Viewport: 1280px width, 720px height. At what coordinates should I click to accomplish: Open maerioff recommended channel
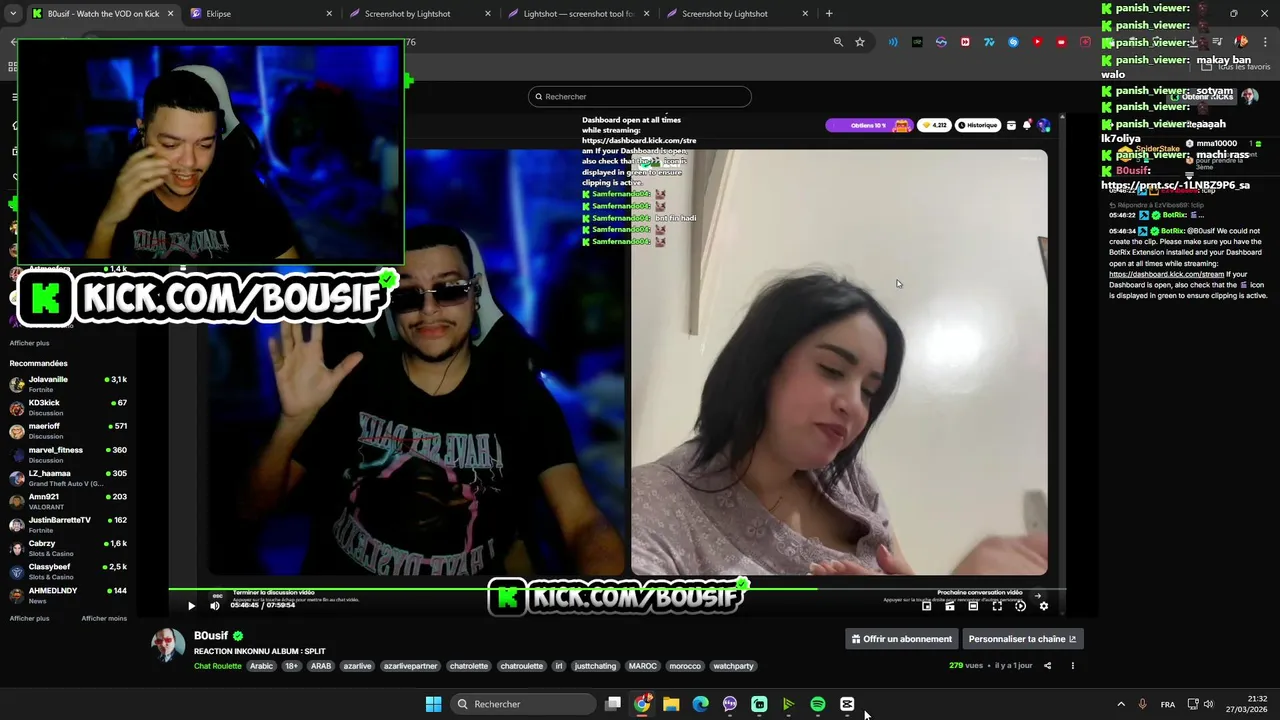coord(68,431)
